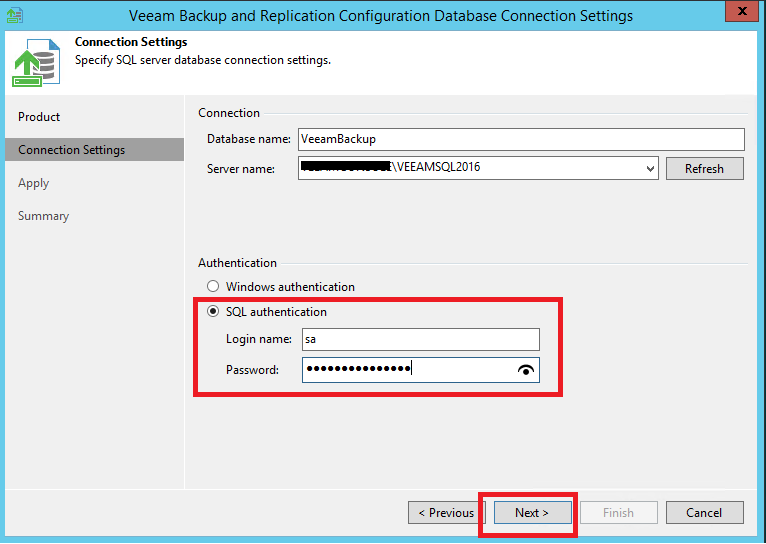Click the 'Authentication' group heading
The height and width of the screenshot is (544, 766).
click(x=237, y=263)
